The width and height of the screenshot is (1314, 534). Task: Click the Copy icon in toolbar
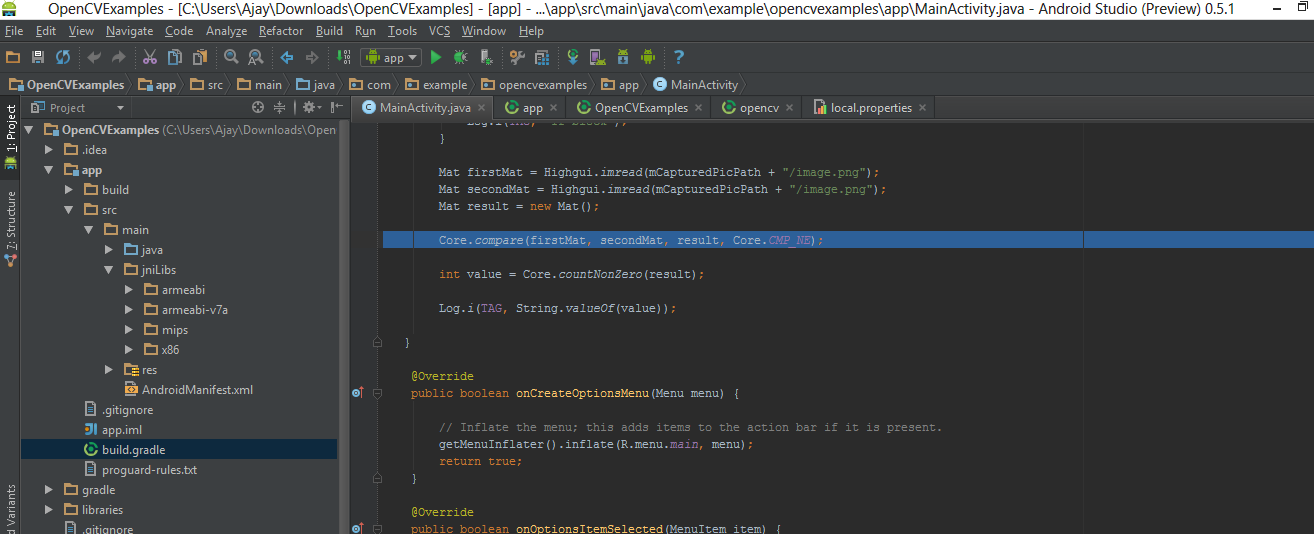(175, 57)
